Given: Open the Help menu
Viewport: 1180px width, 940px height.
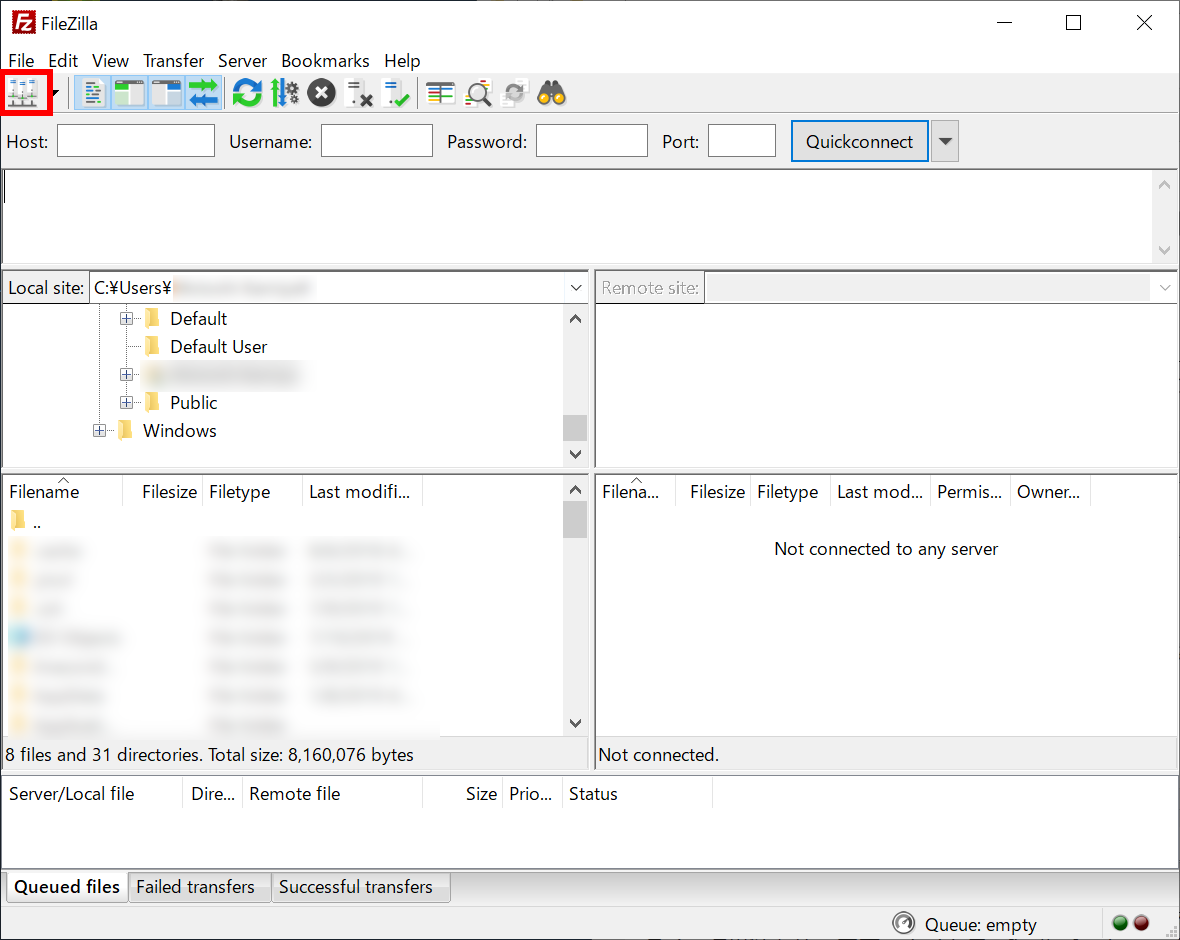Looking at the screenshot, I should pos(402,60).
